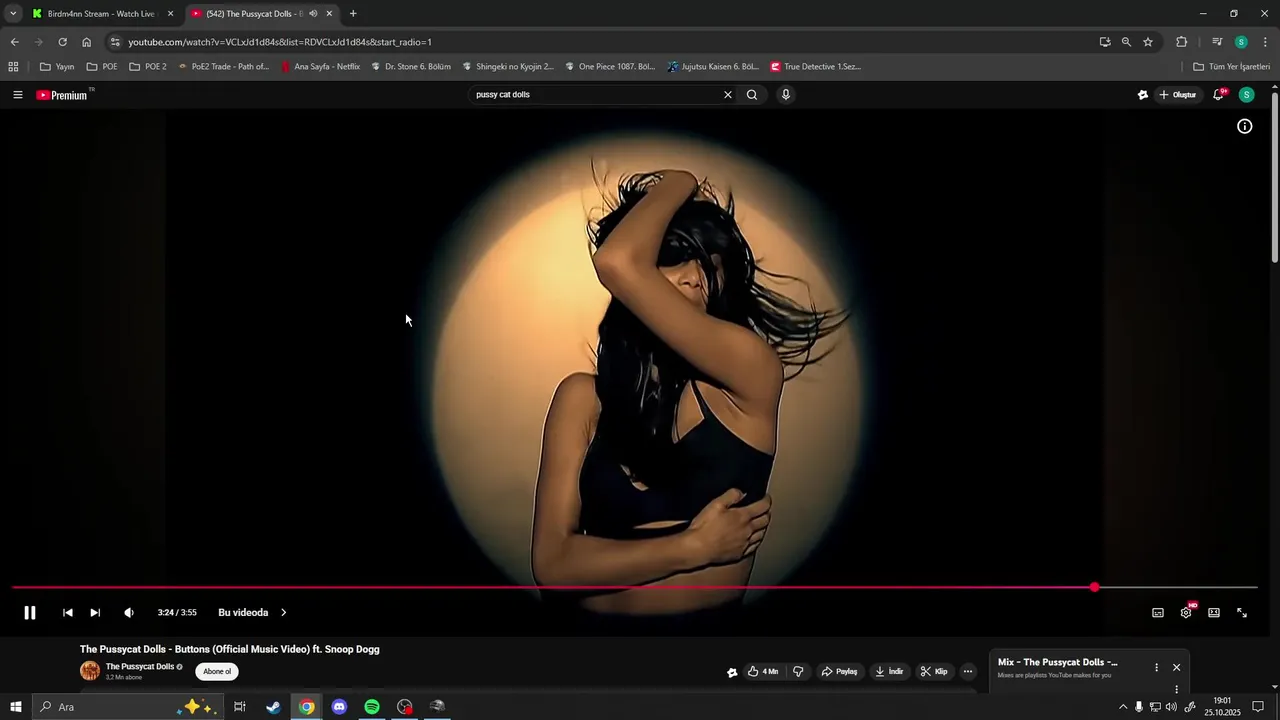1280x720 pixels.
Task: Click the İndir download button
Action: coord(889,672)
